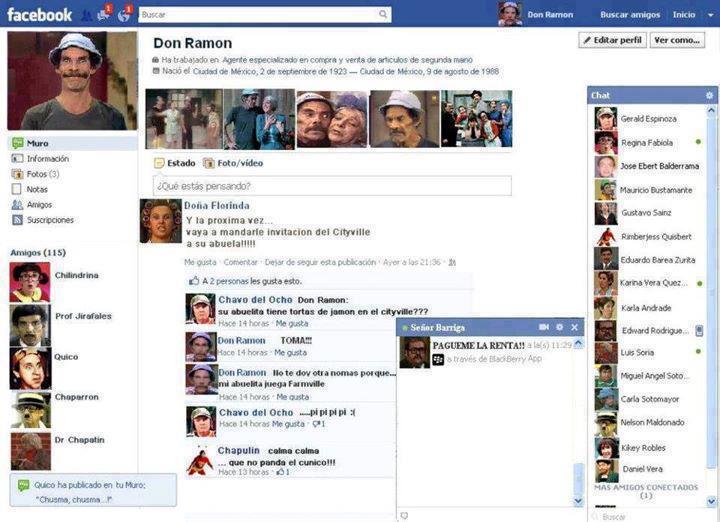This screenshot has width=720, height=522.
Task: Click the chat Buscar field at bottom
Action: pyautogui.click(x=652, y=516)
